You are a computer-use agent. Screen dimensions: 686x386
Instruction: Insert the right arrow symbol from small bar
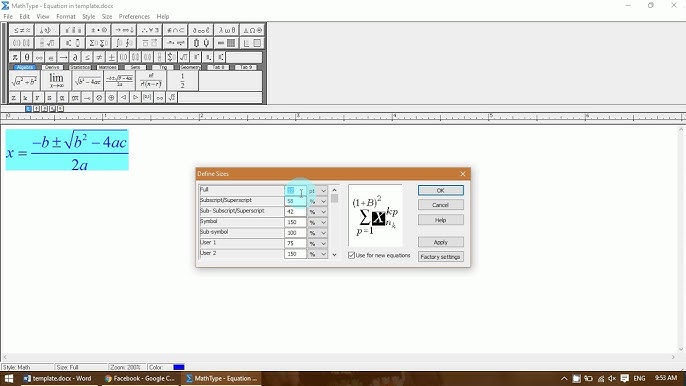pyautogui.click(x=63, y=57)
